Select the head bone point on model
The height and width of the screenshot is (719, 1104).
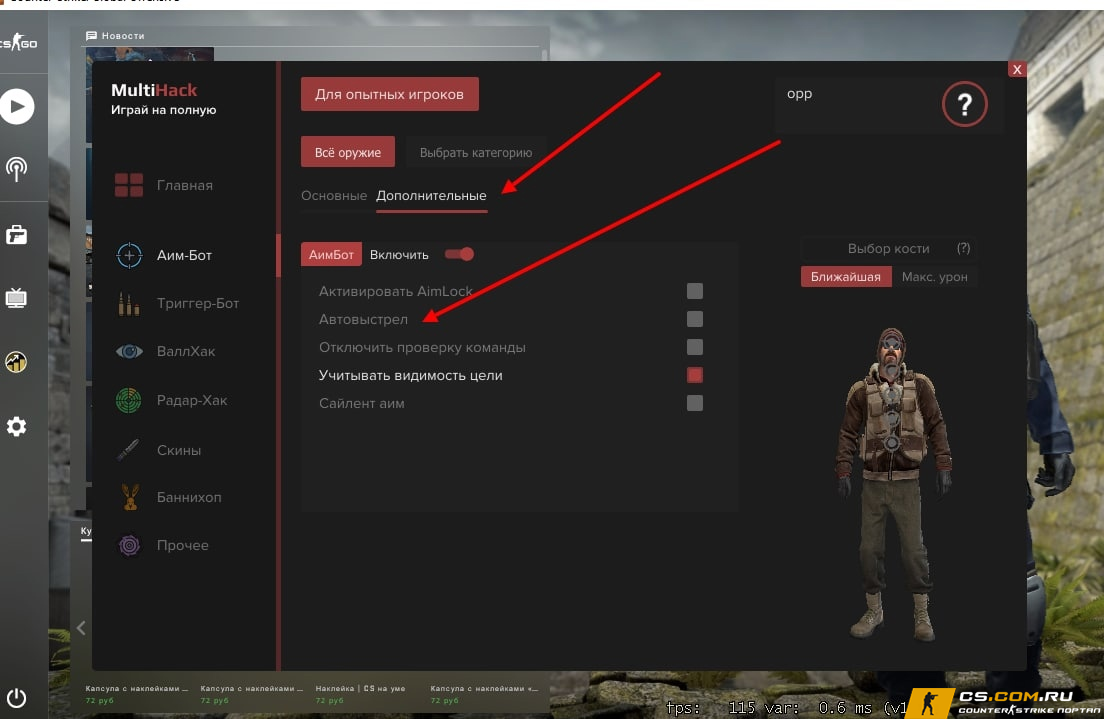pyautogui.click(x=891, y=346)
